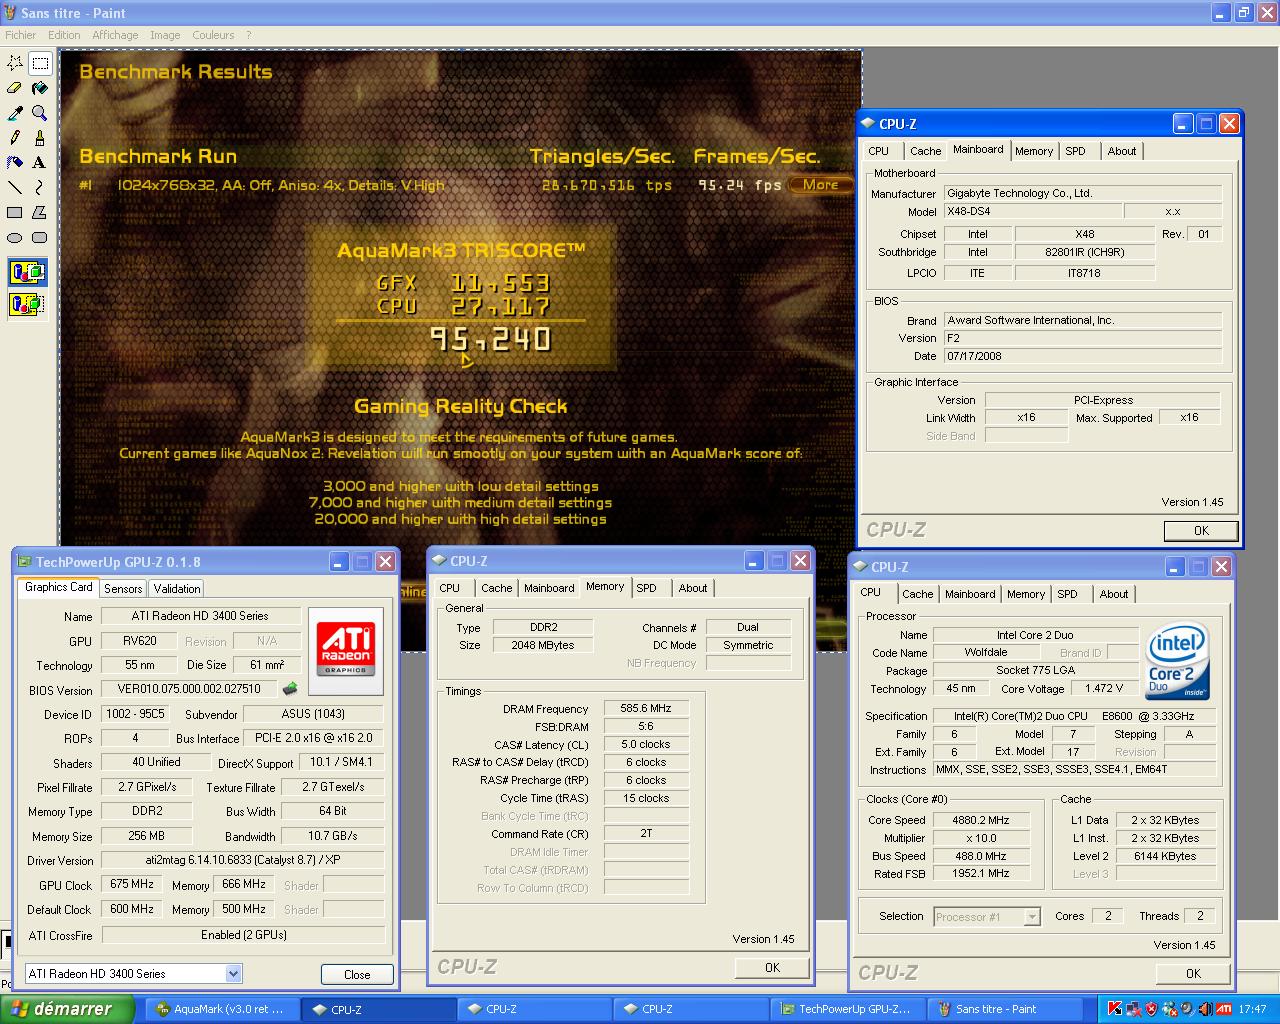Image resolution: width=1280 pixels, height=1024 pixels.
Task: Select the Airbrush spray tool
Action: click(15, 162)
